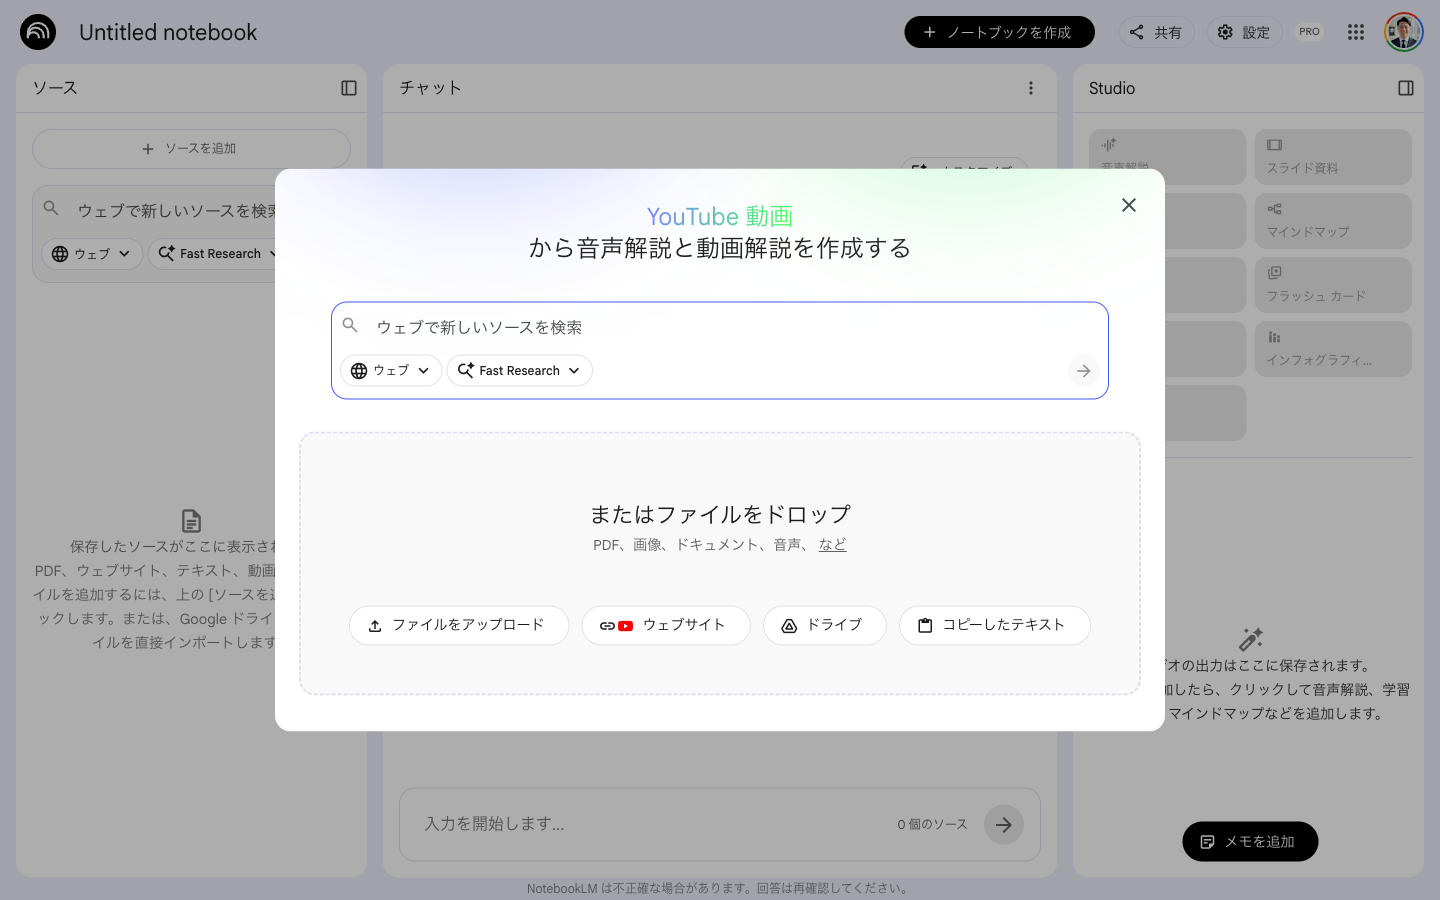
Task: Send chat message with the arrow button
Action: pyautogui.click(x=1004, y=825)
